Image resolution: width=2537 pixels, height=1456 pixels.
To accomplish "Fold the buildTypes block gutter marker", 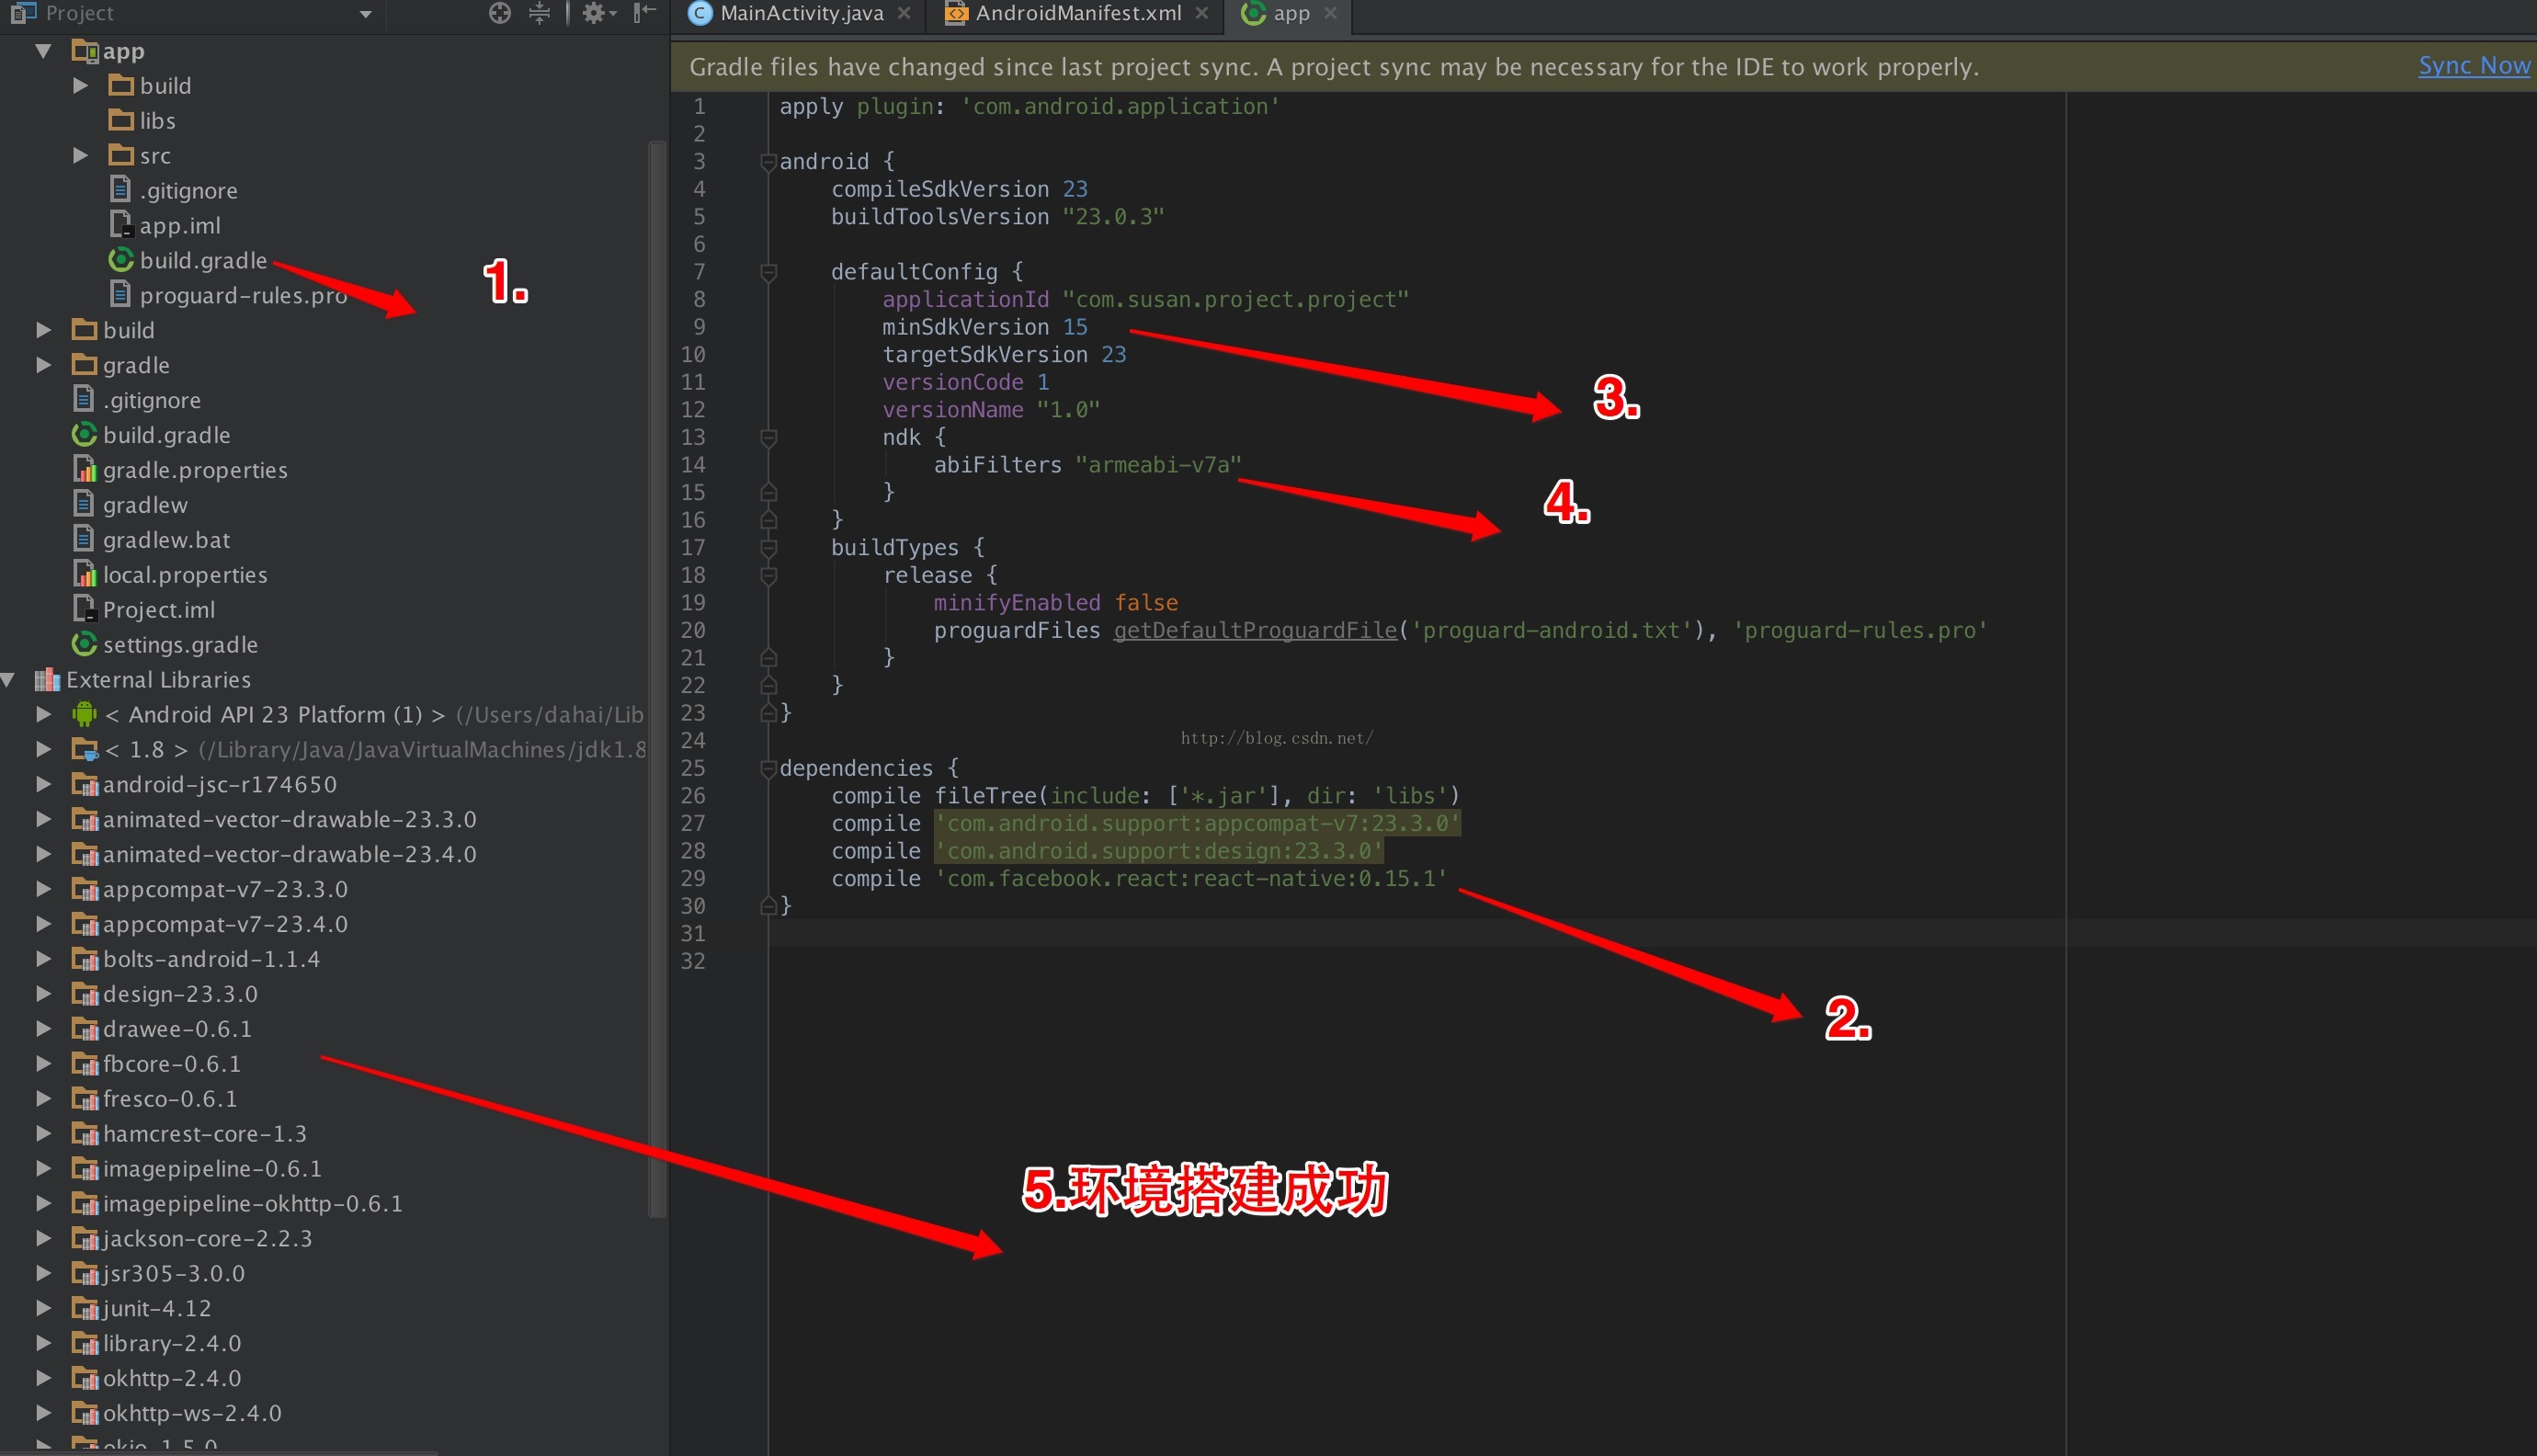I will [x=768, y=548].
